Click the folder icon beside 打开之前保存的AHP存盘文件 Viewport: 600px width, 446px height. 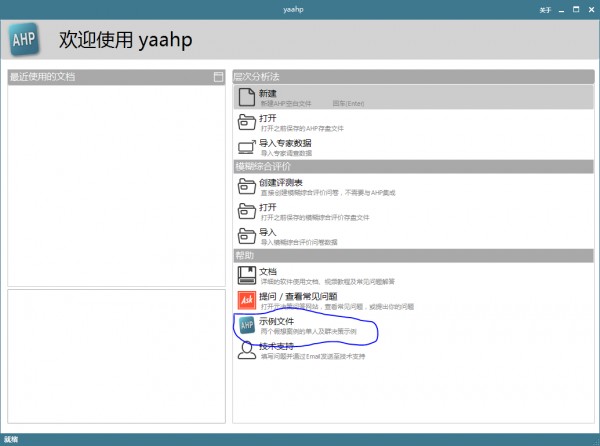(x=246, y=122)
